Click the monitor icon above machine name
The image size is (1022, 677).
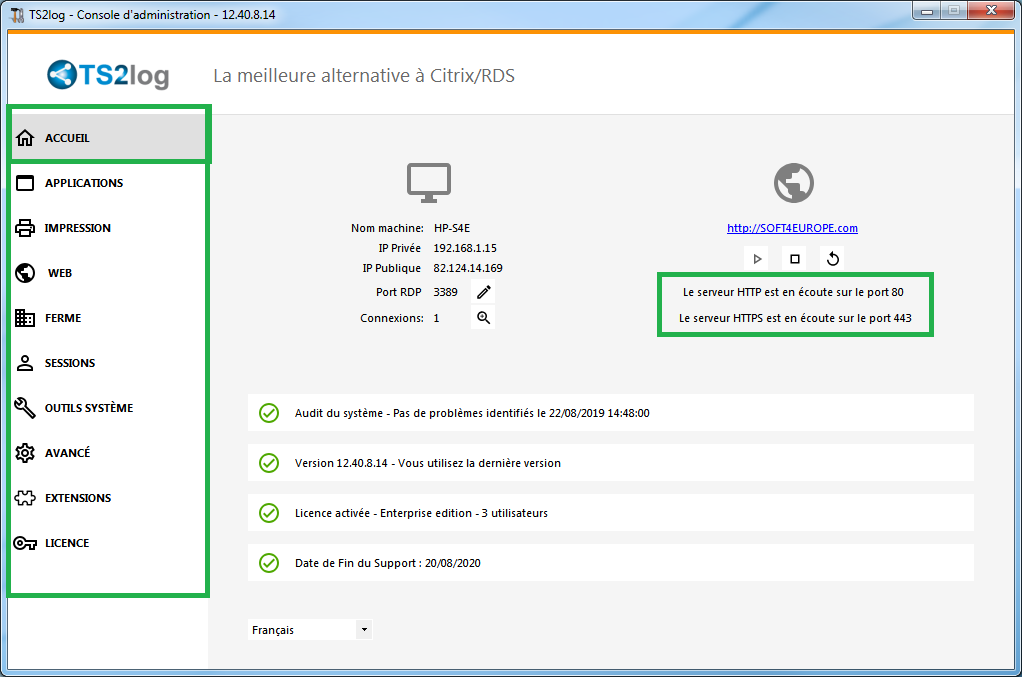tap(429, 182)
